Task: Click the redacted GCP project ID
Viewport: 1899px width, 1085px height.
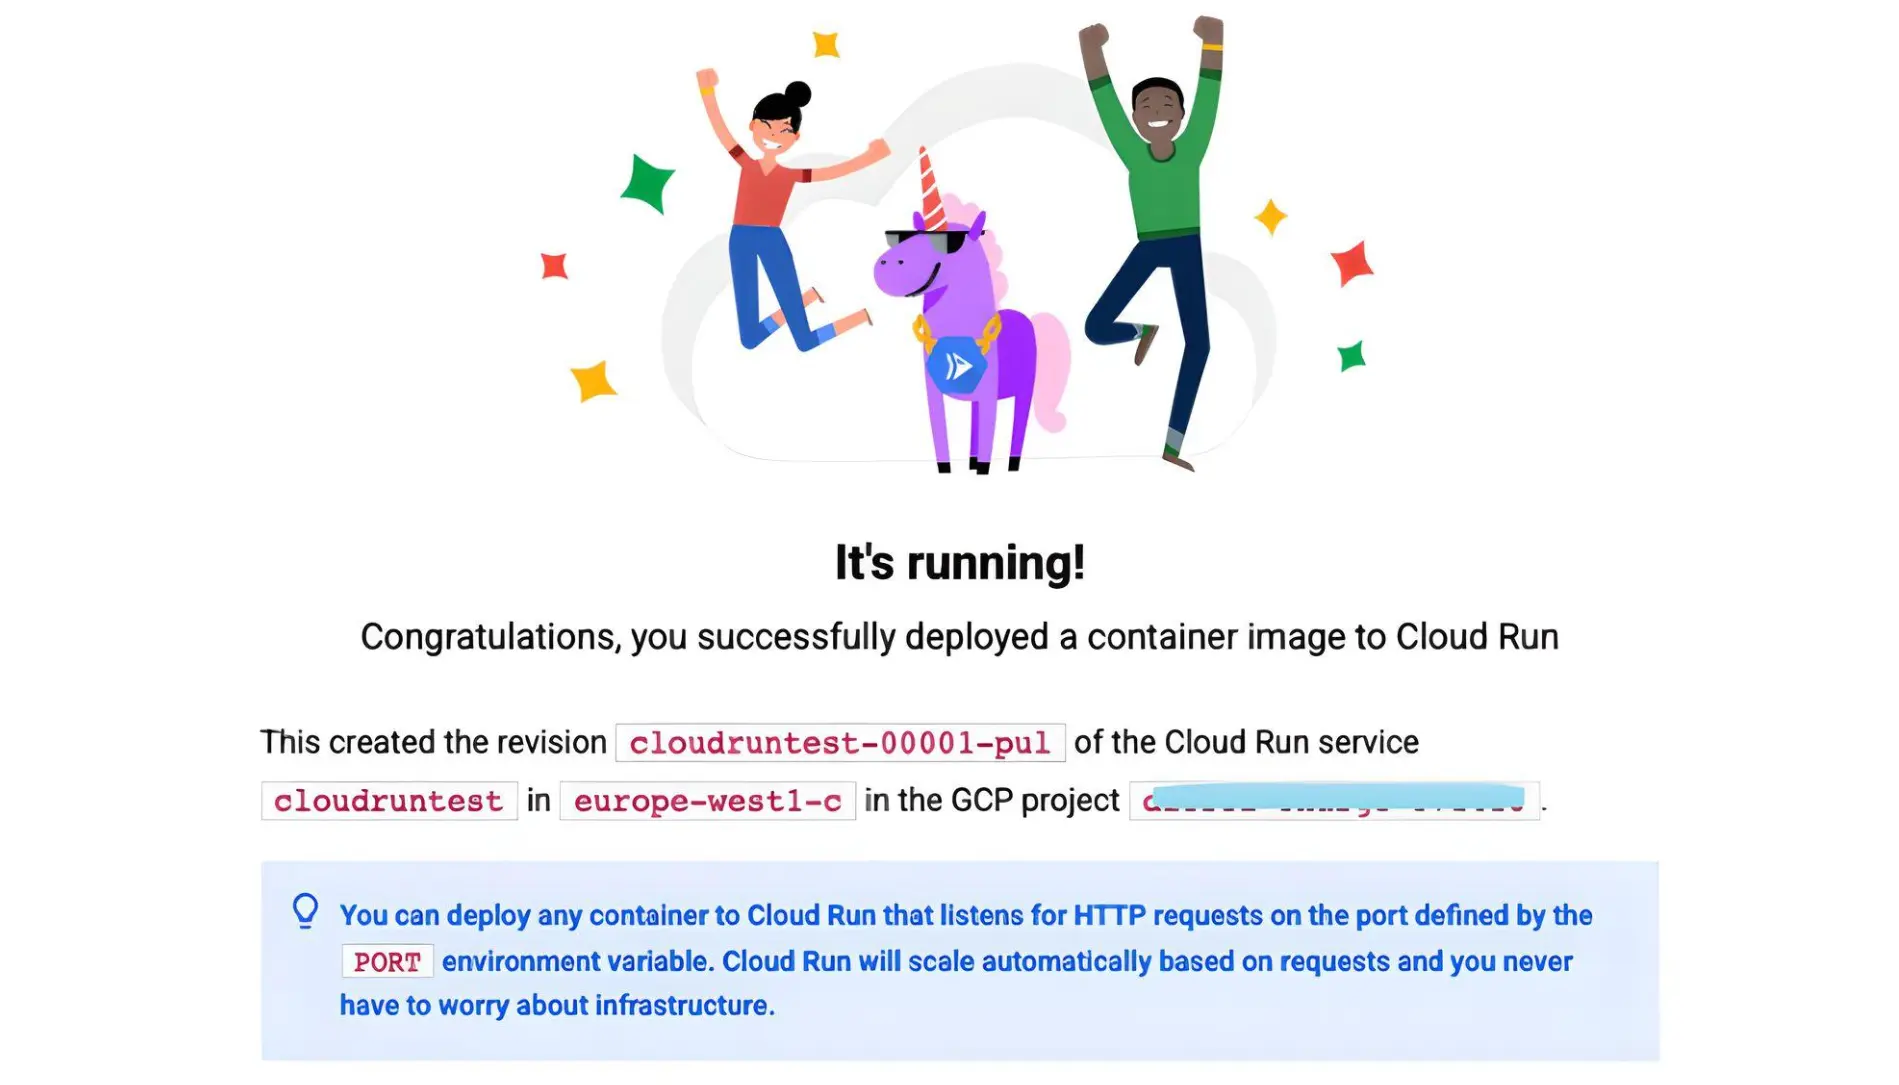Action: 1334,801
